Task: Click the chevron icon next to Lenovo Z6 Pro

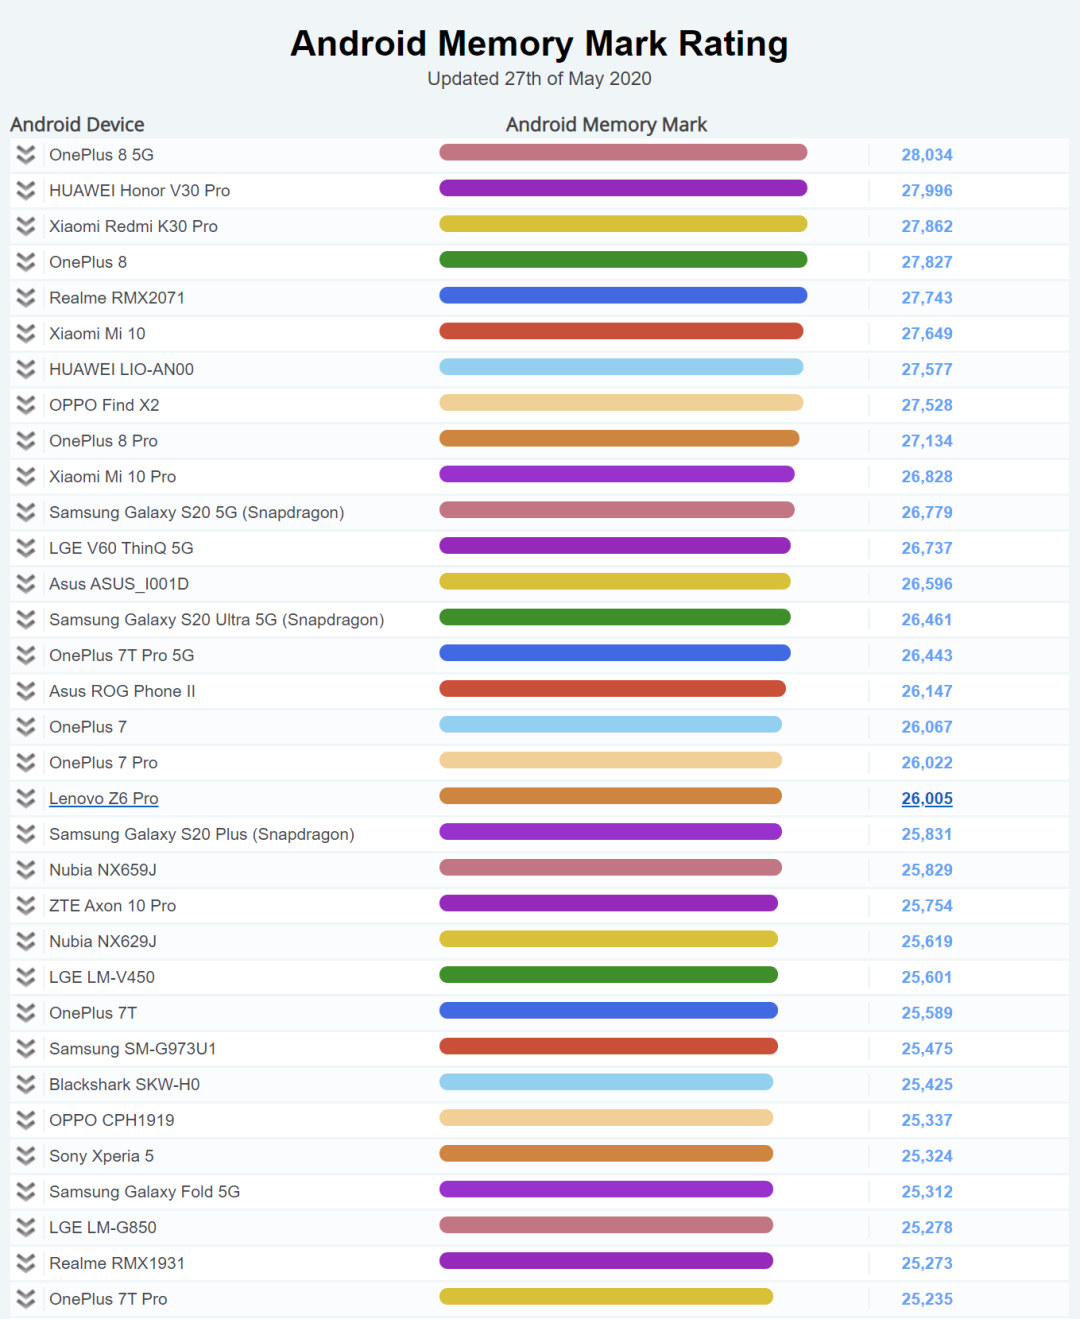Action: 26,798
